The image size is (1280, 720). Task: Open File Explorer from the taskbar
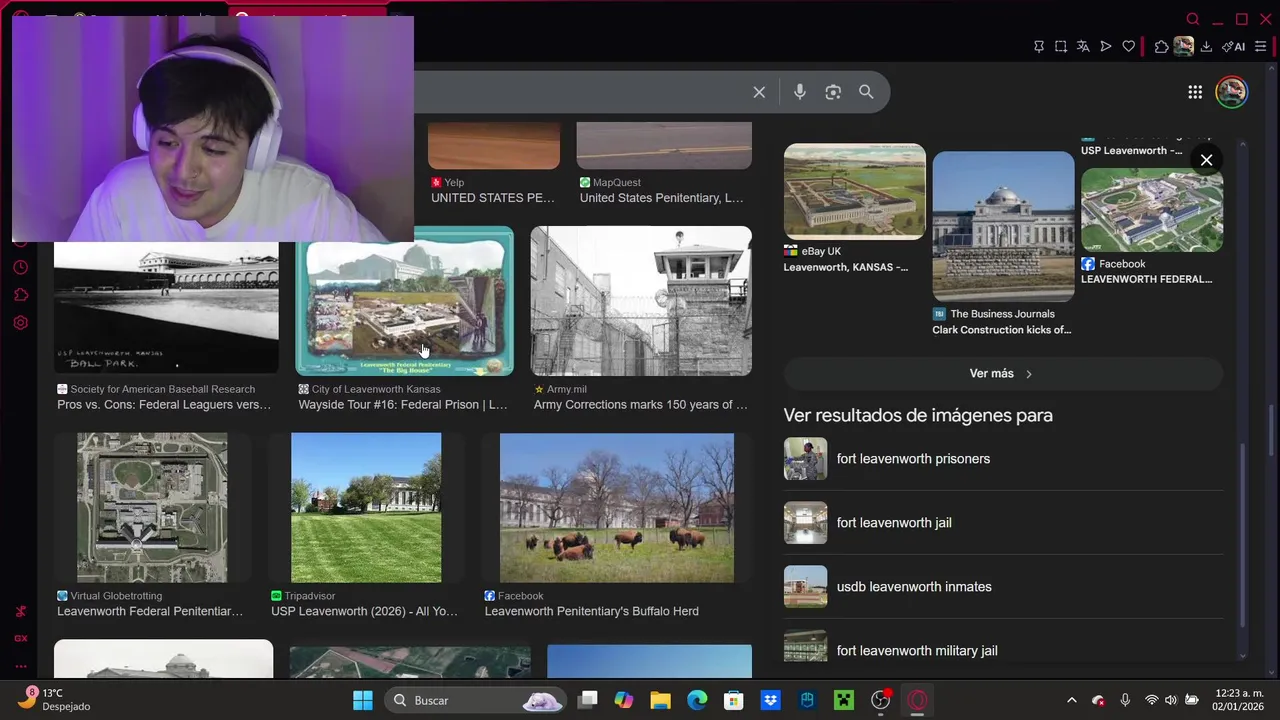[661, 700]
